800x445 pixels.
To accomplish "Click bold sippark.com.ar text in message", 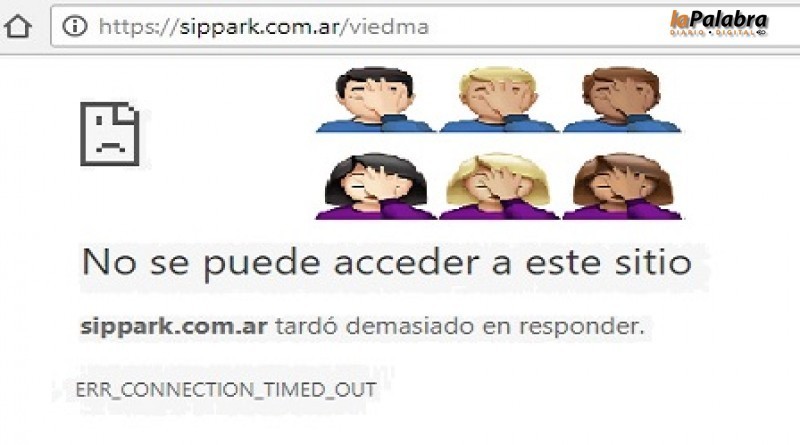I will (x=174, y=327).
